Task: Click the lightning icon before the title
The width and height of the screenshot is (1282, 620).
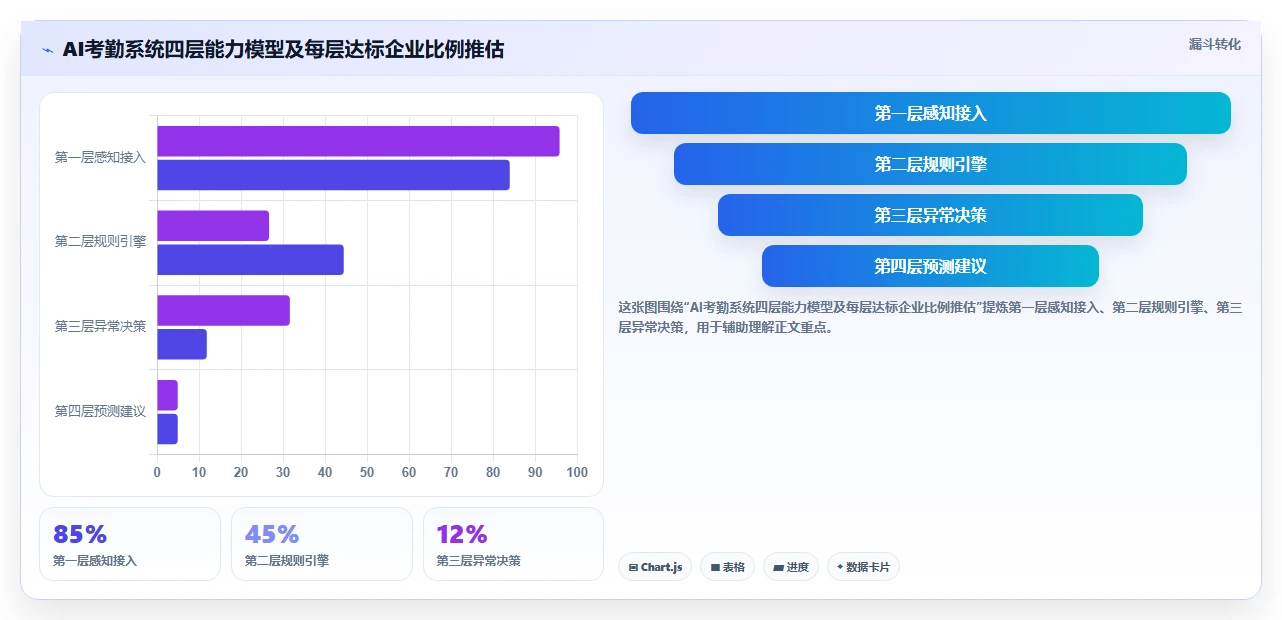Action: (48, 50)
